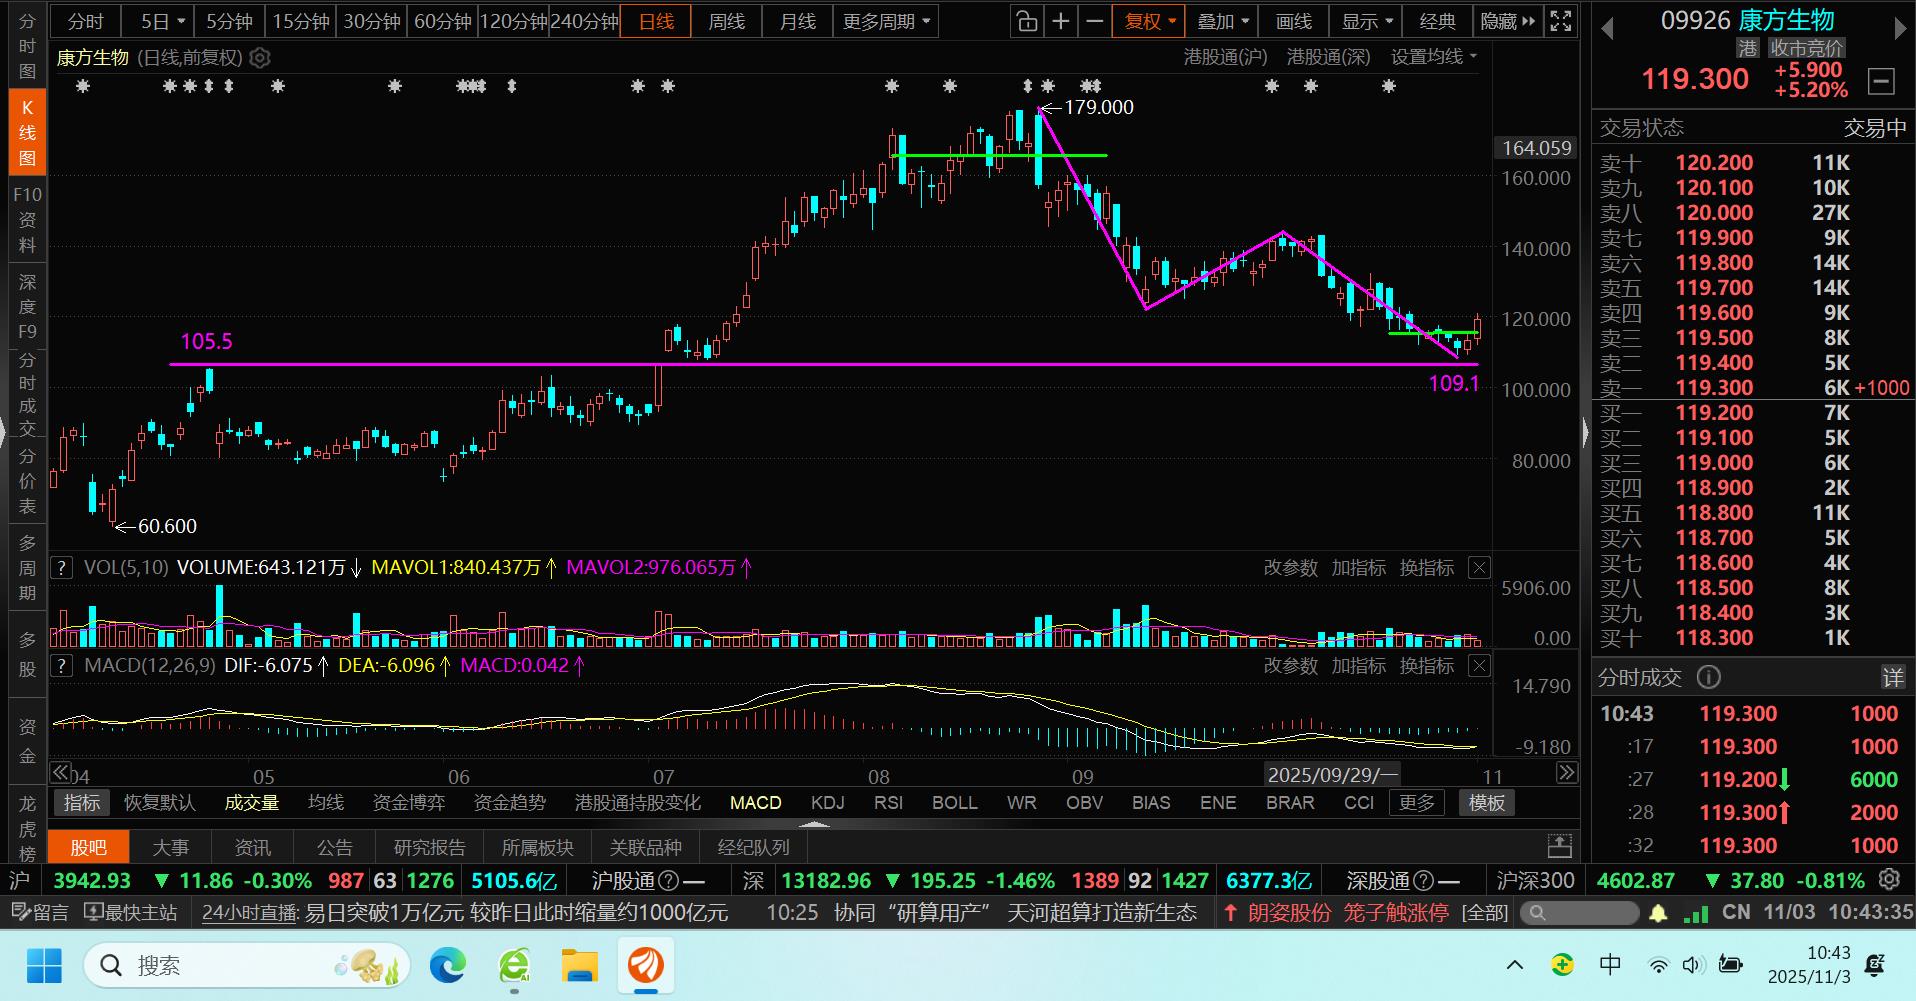Expand 设置均线 dropdown
1916x1001 pixels.
pyautogui.click(x=1434, y=57)
